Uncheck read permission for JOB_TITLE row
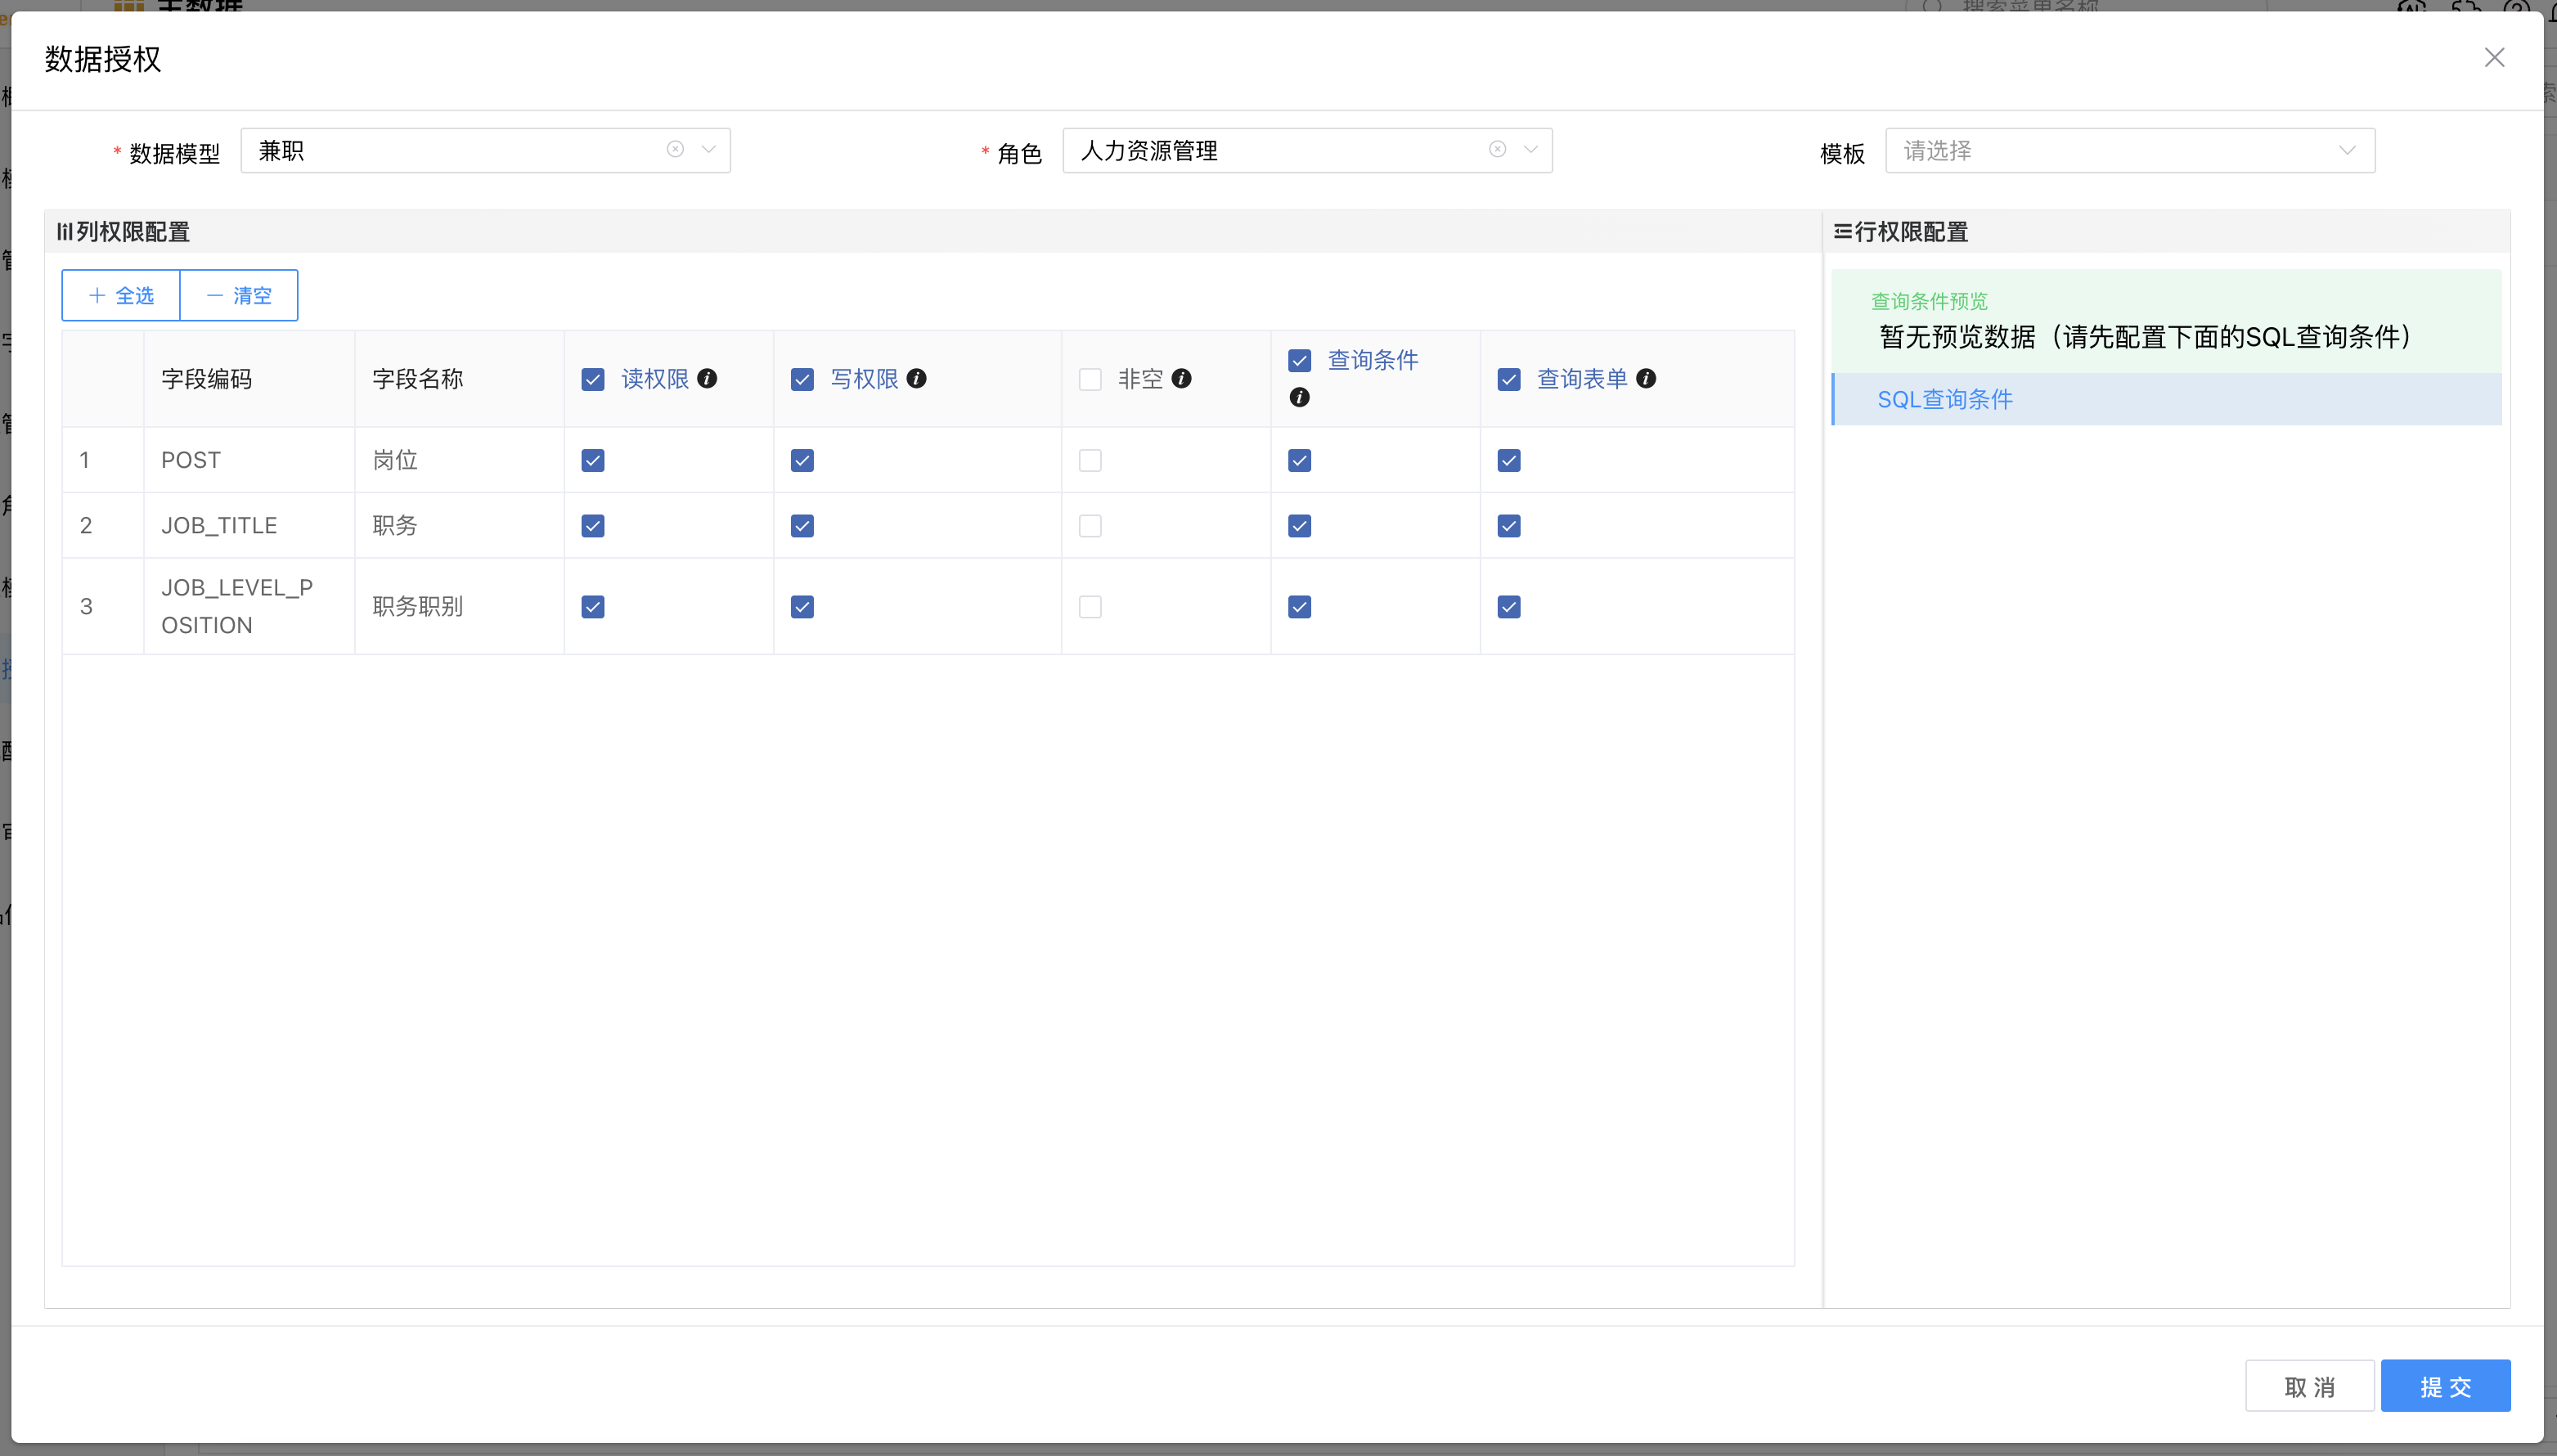Viewport: 2557px width, 1456px height. click(x=593, y=526)
